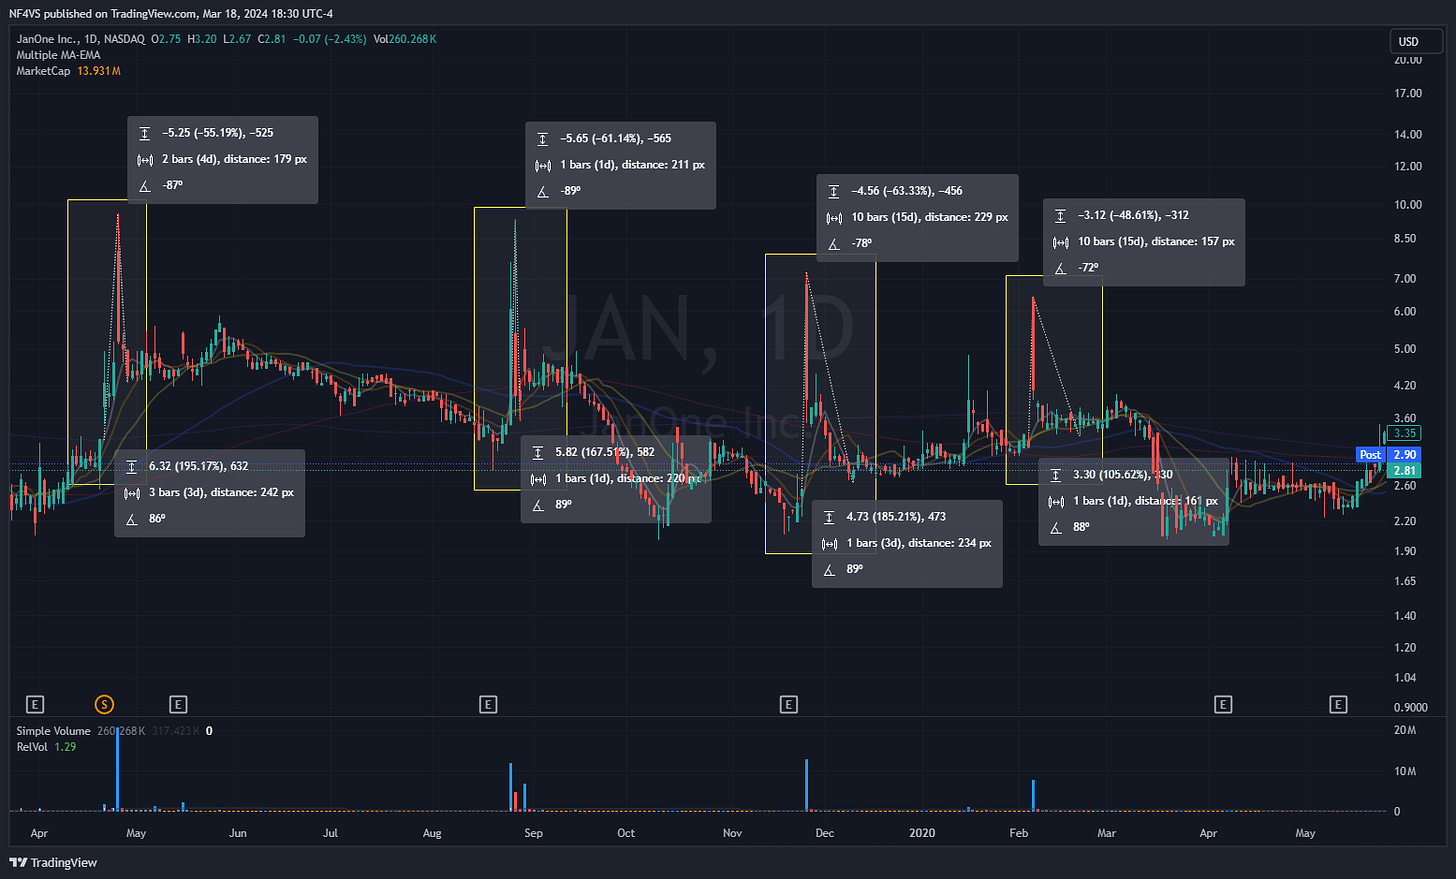Viewport: 1456px width, 879px height.
Task: Click the Feb label on time axis
Action: point(1019,833)
